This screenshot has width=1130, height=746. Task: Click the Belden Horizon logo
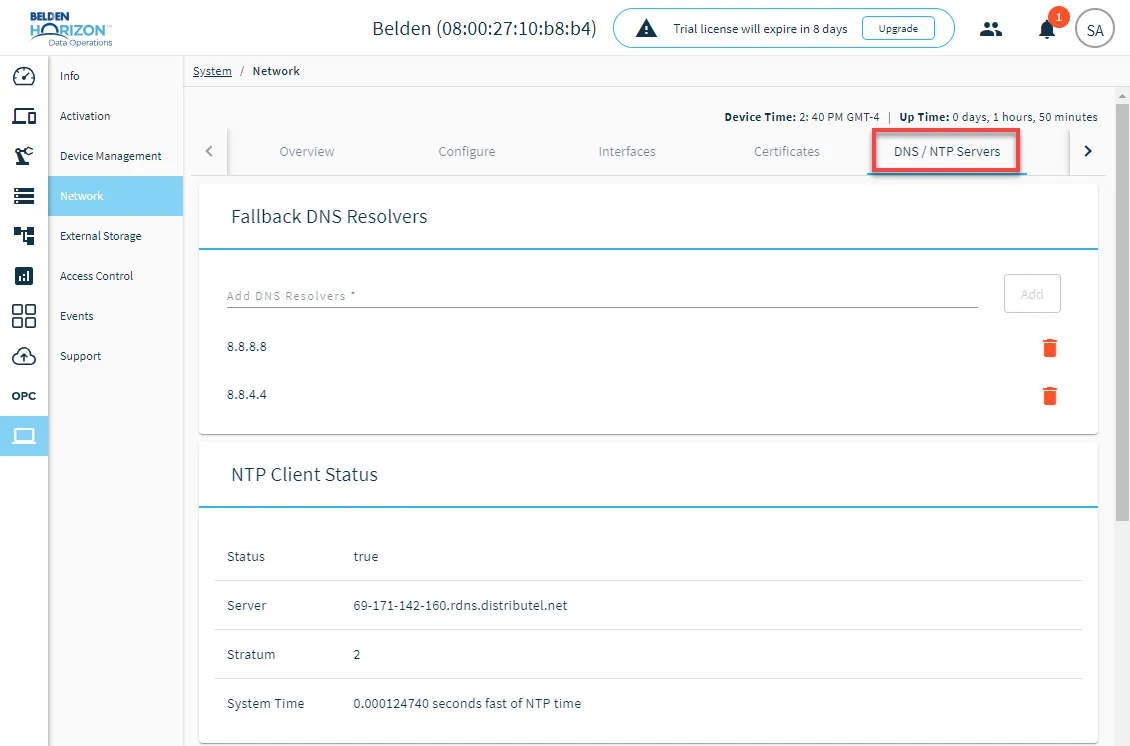point(71,29)
